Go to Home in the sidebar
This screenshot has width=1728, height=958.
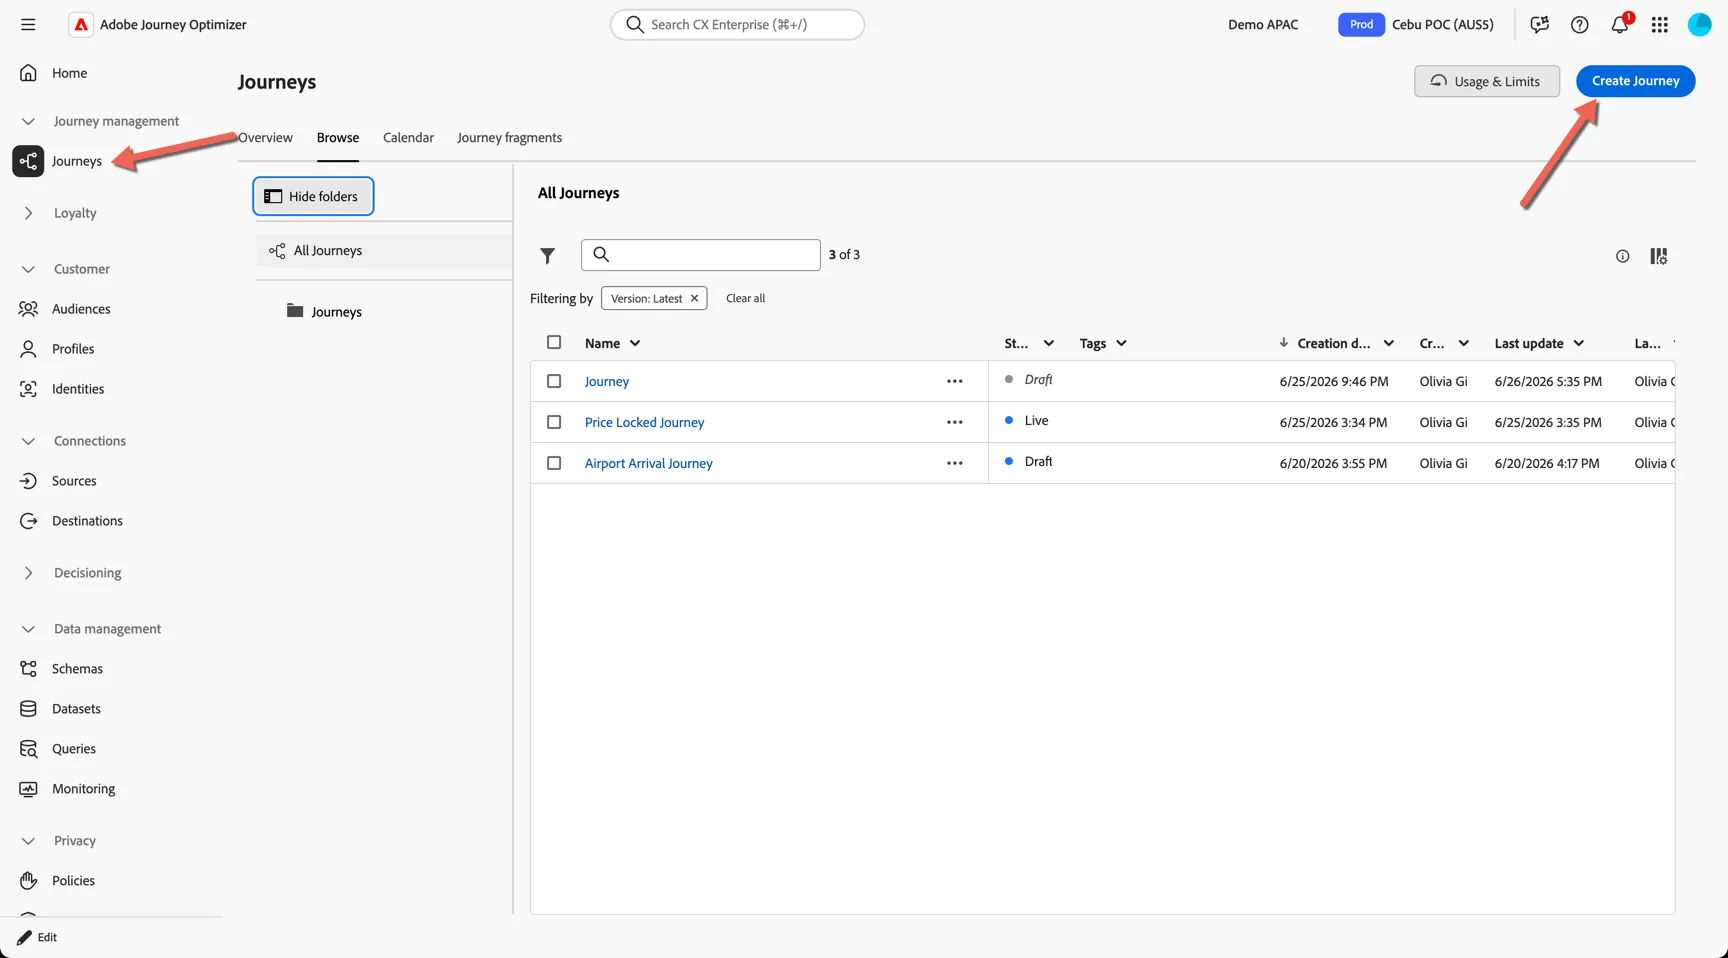pyautogui.click(x=69, y=73)
